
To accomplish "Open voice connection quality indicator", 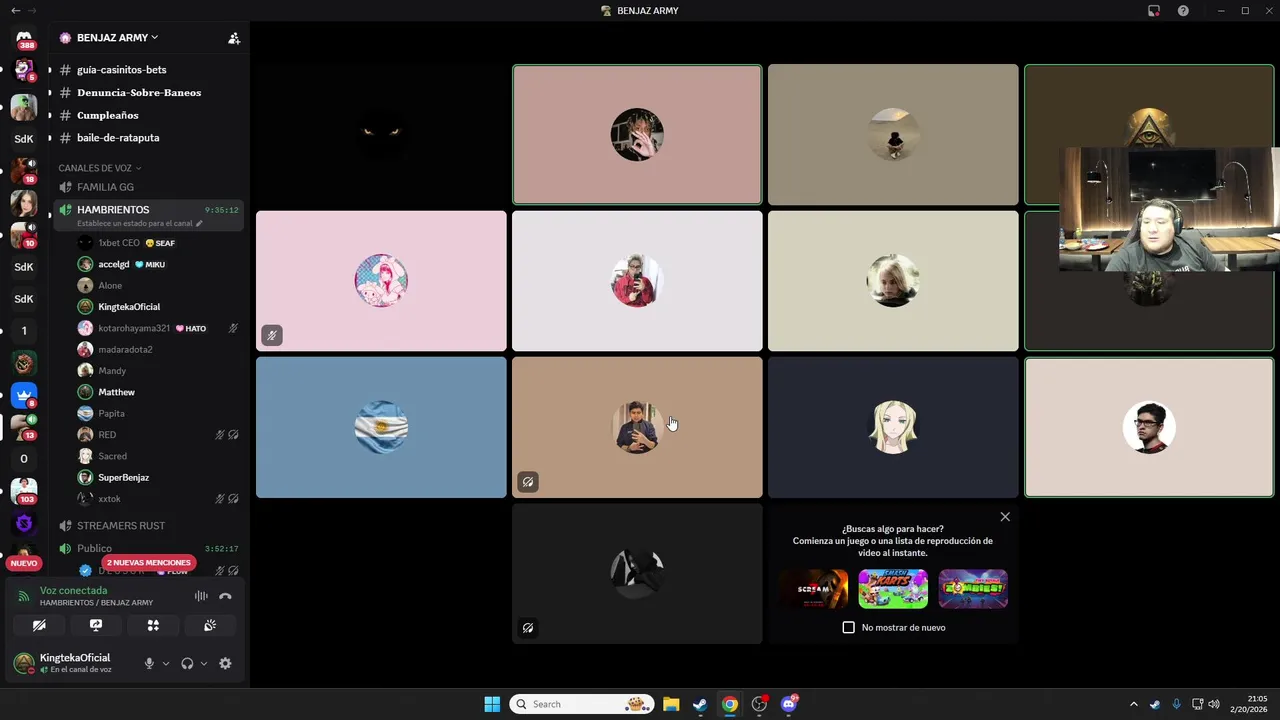I will [24, 596].
